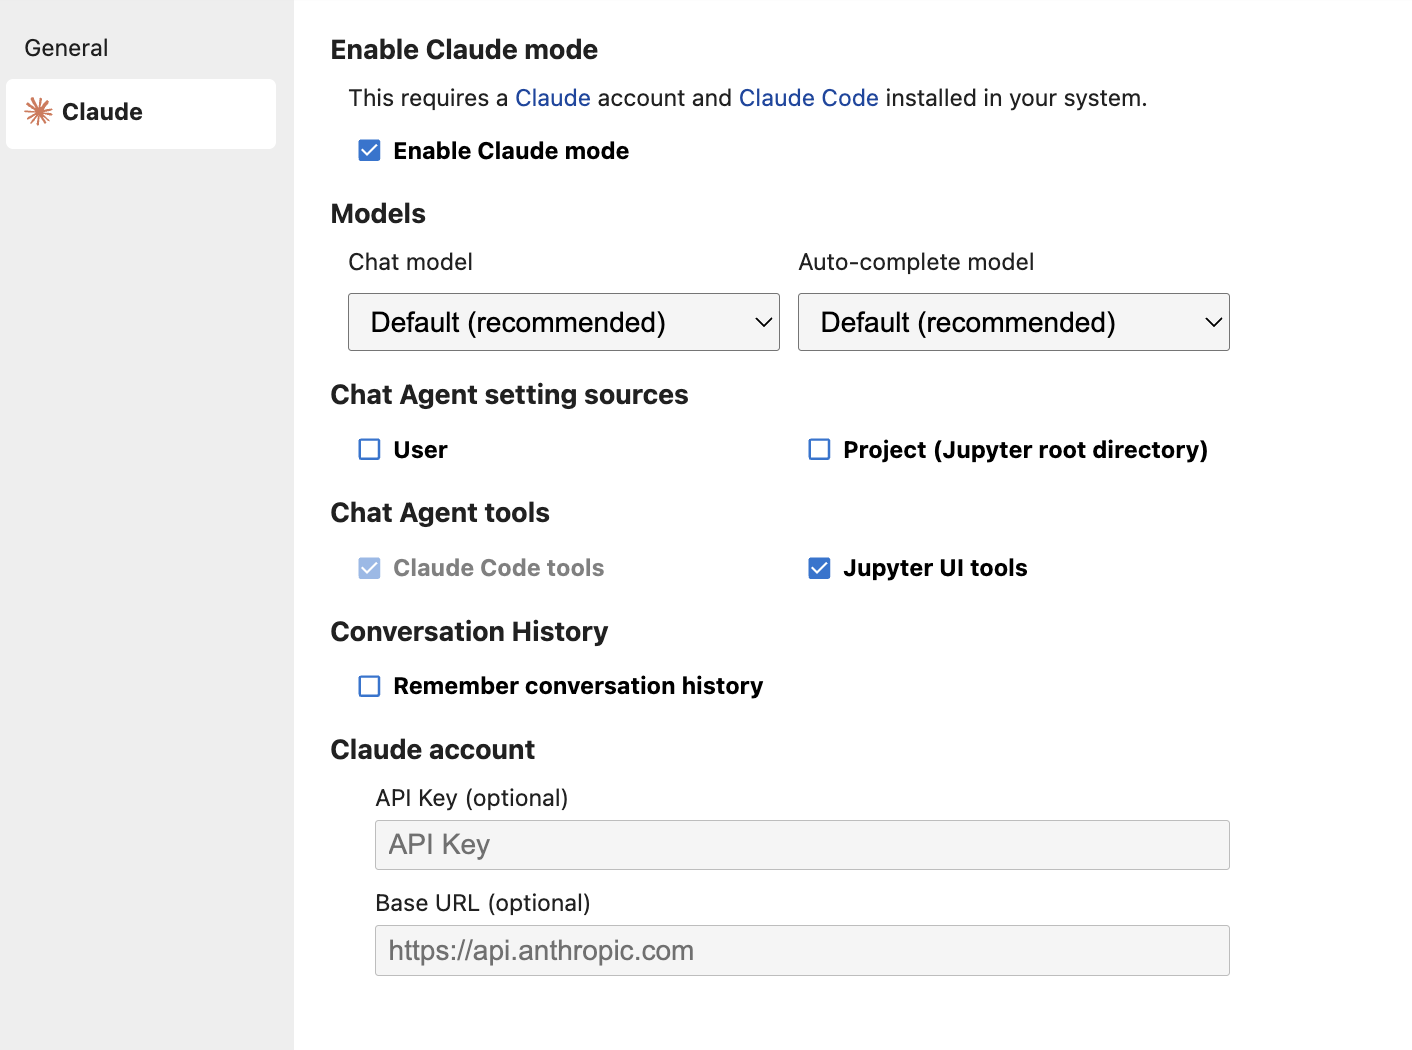Disable the Enable Claude mode checkbox
This screenshot has width=1412, height=1050.
point(370,151)
